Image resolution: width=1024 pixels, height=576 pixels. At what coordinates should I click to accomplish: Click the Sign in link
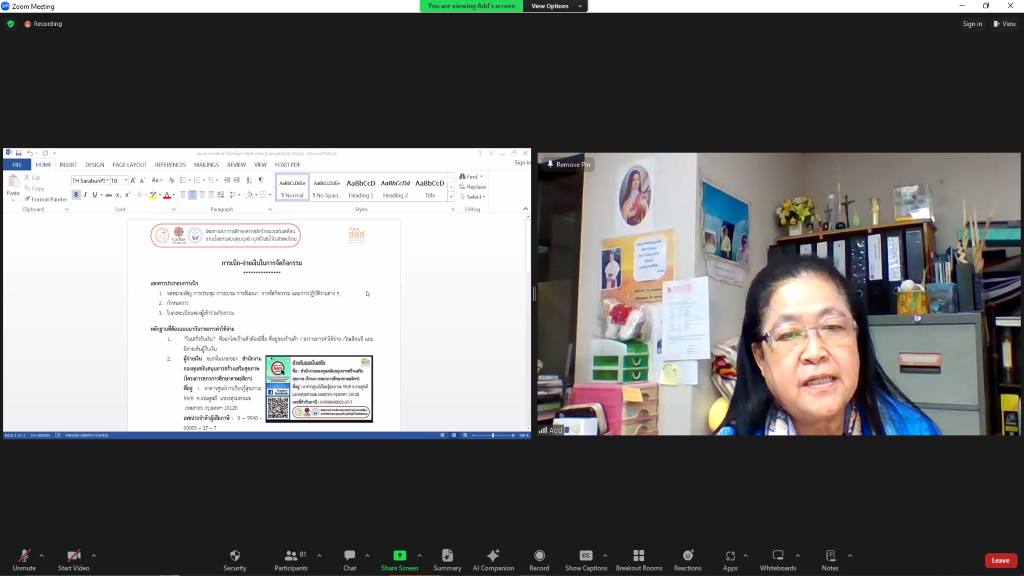972,24
